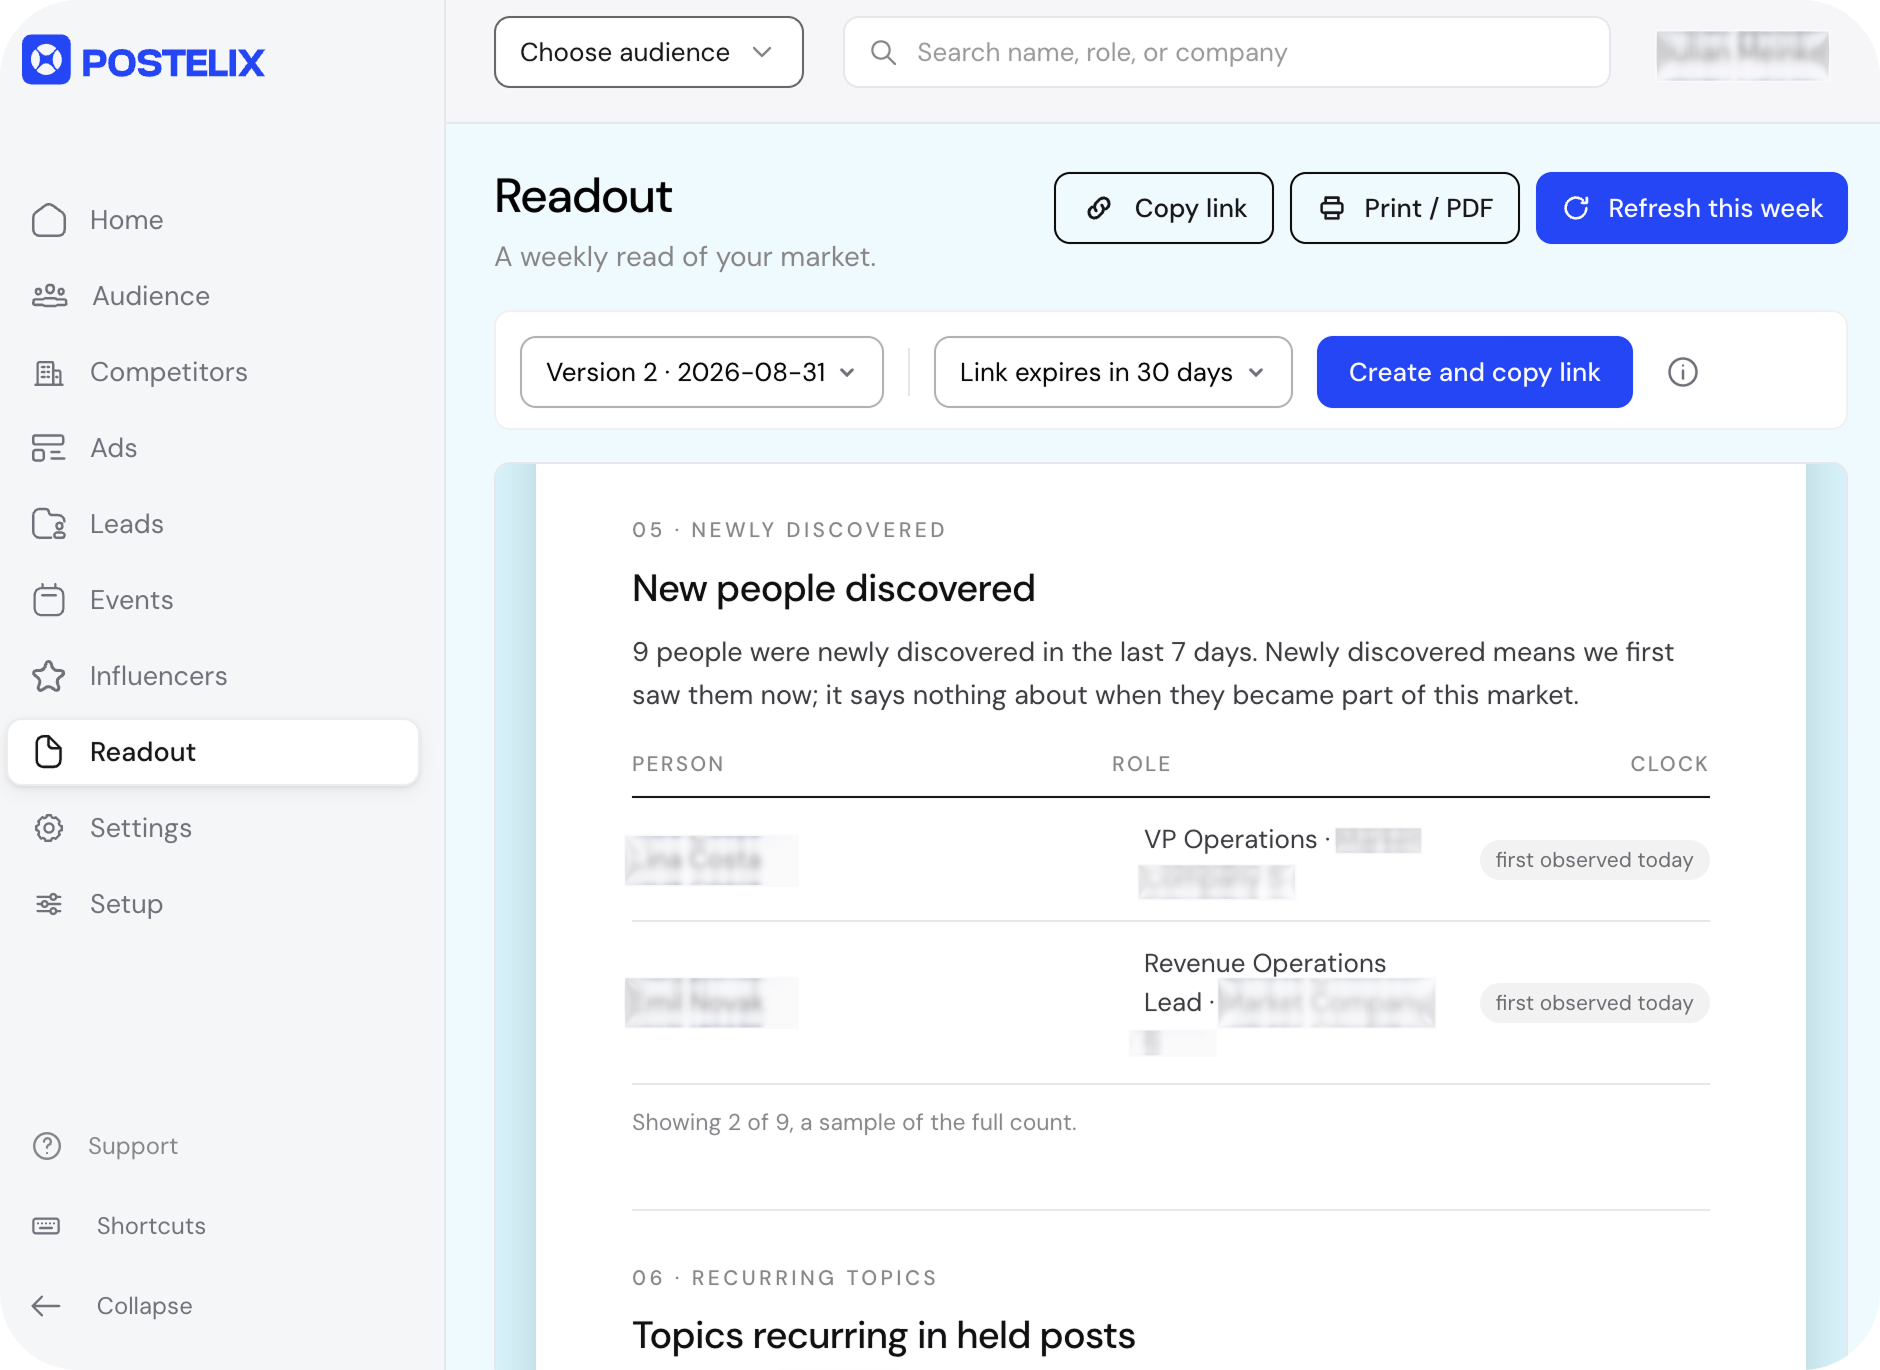Click the Postelix logo icon

46,60
